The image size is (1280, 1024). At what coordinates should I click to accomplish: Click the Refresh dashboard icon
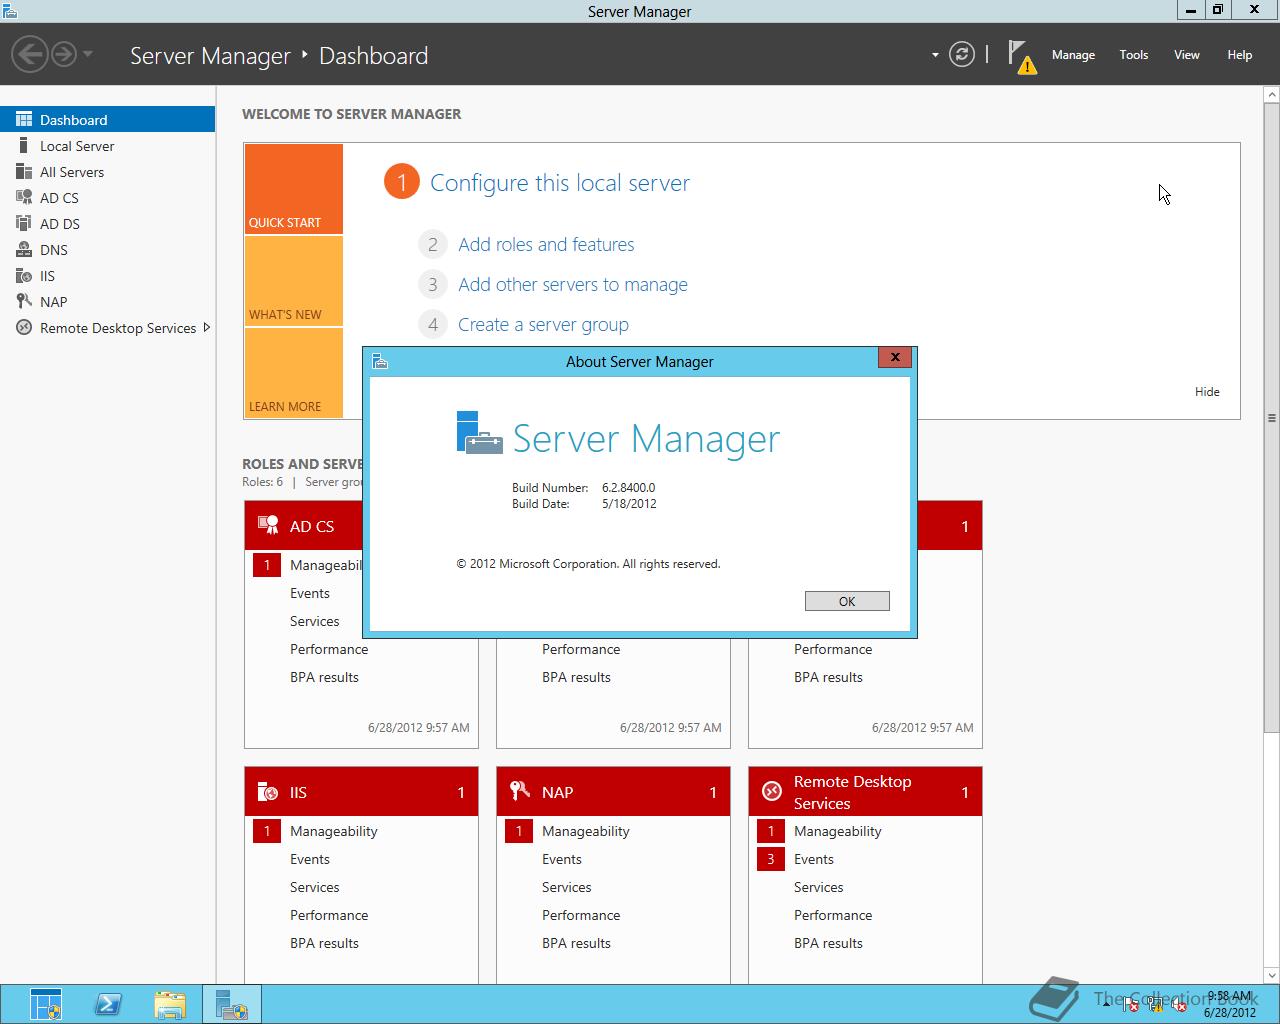[962, 55]
